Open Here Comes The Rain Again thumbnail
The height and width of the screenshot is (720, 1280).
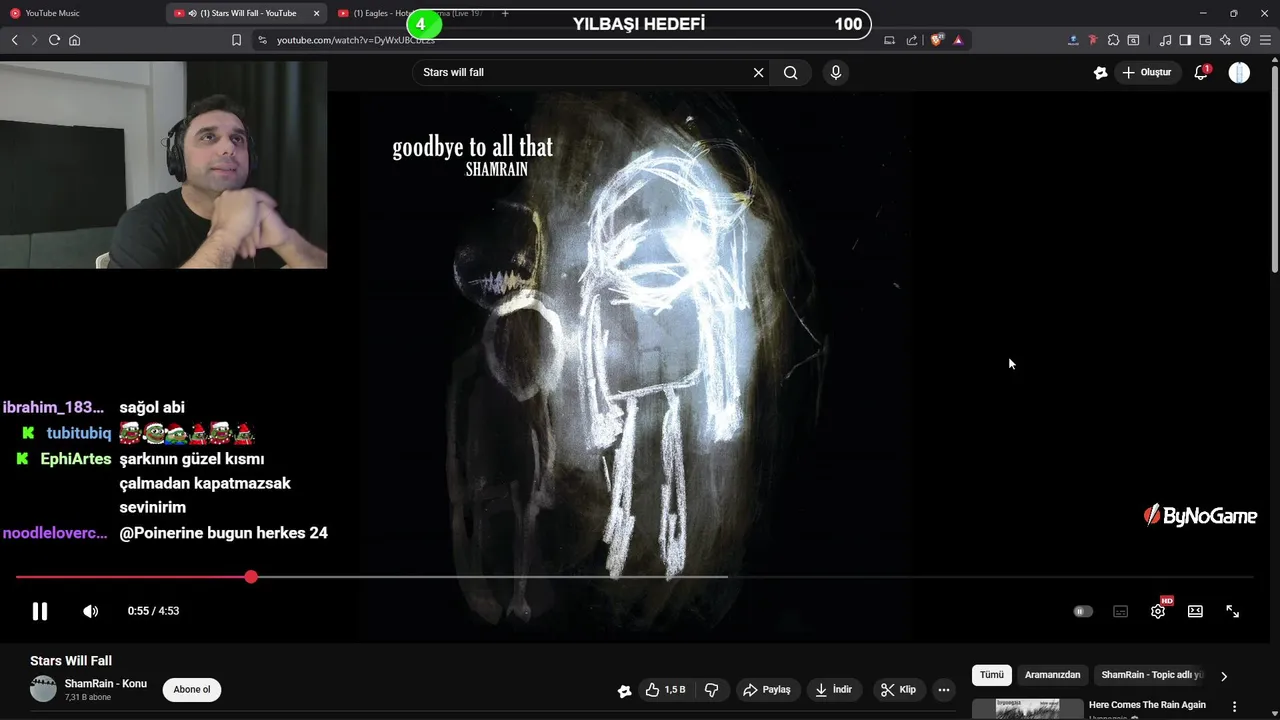[x=1027, y=709]
